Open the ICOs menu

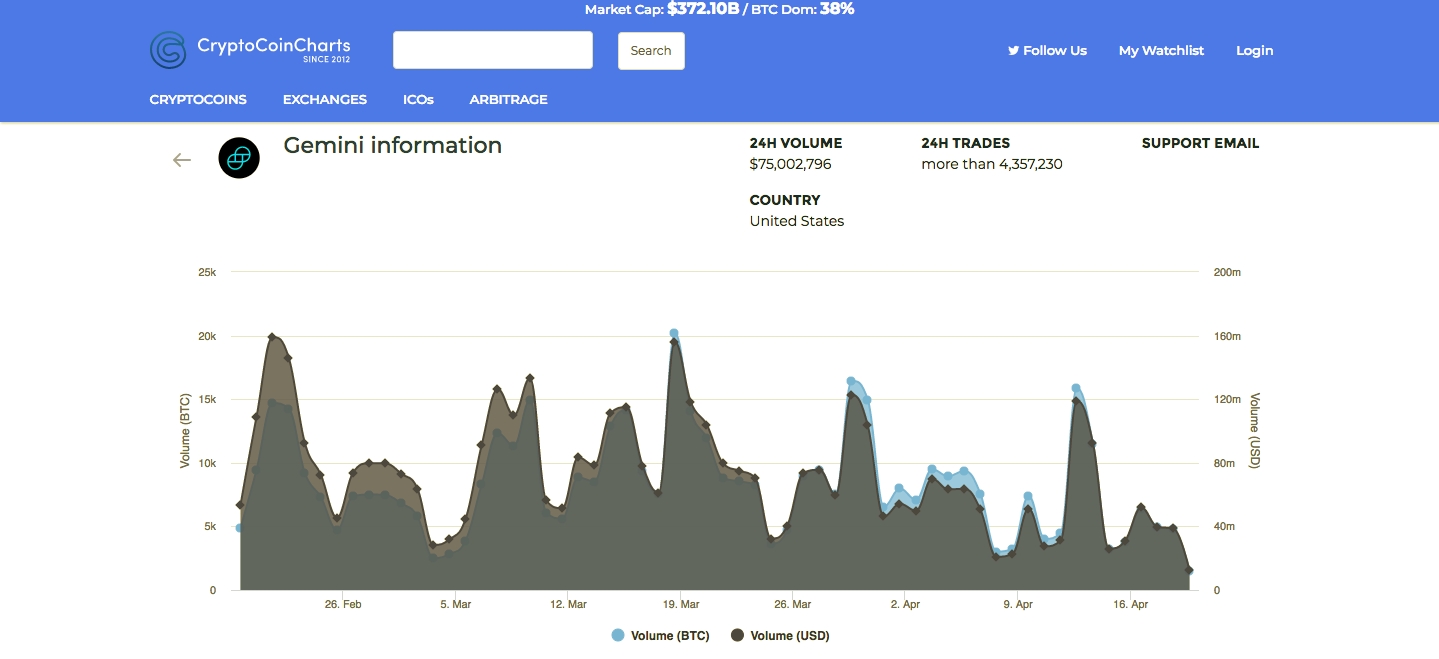tap(418, 99)
